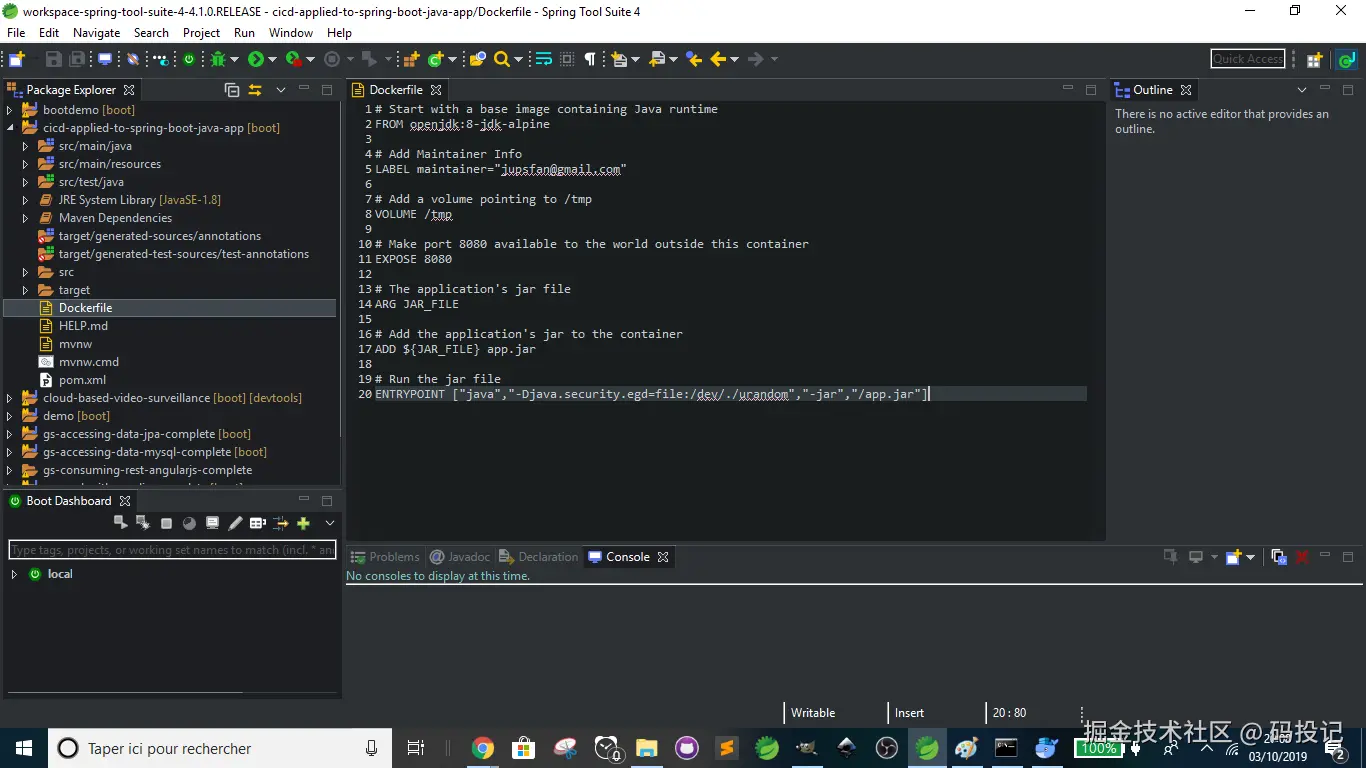Open the Search dropdown arrow beside magnifier
1366x768 pixels.
[x=518, y=60]
